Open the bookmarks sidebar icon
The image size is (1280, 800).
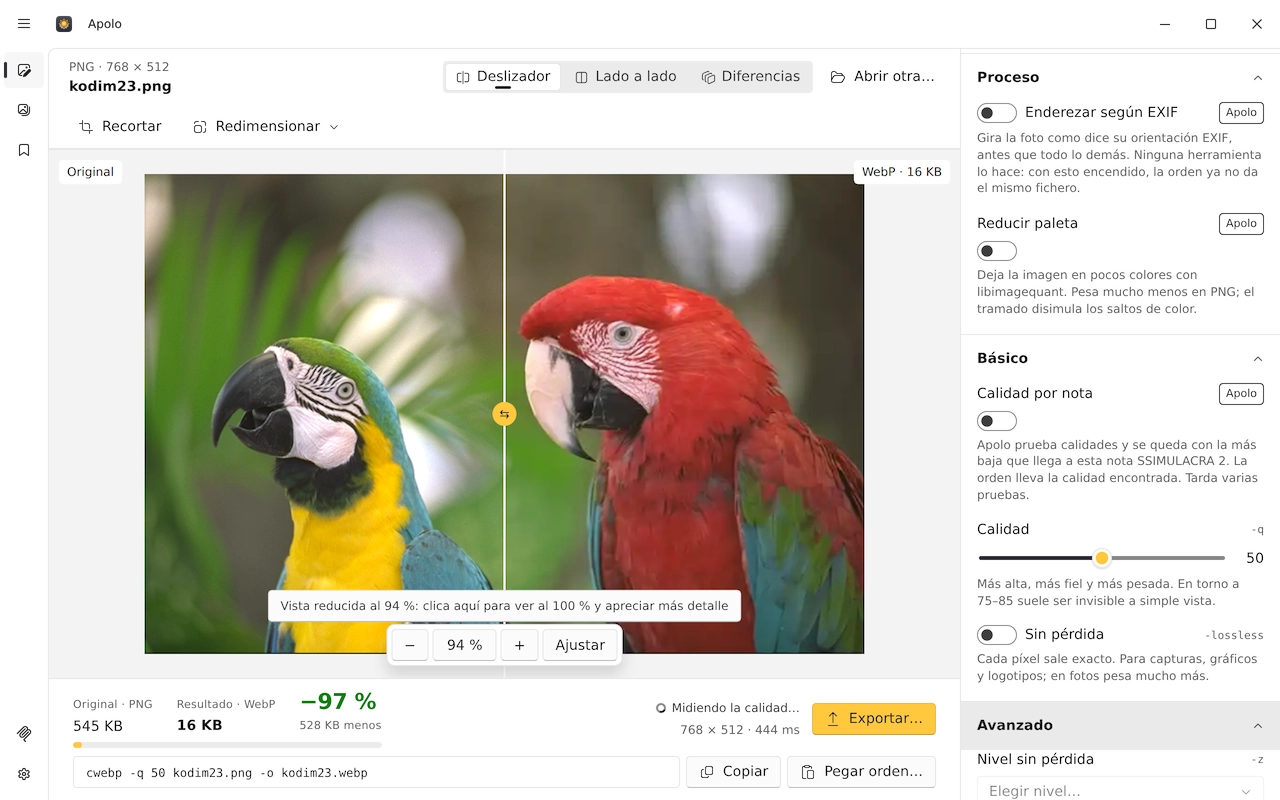pos(24,150)
